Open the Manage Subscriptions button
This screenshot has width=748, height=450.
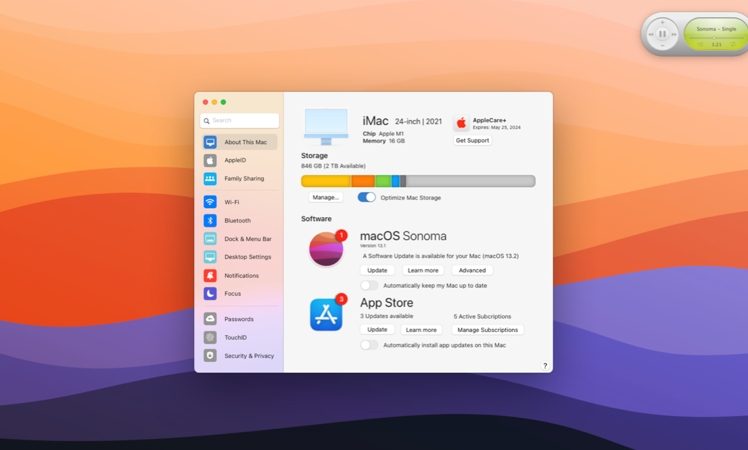(487, 330)
